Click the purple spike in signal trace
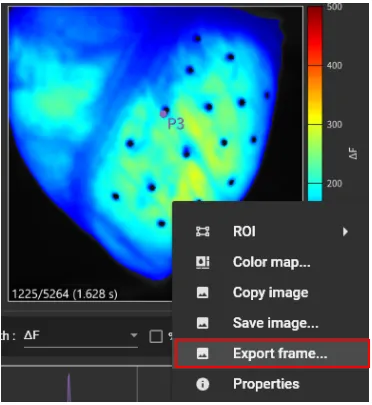The width and height of the screenshot is (372, 405). 69,387
